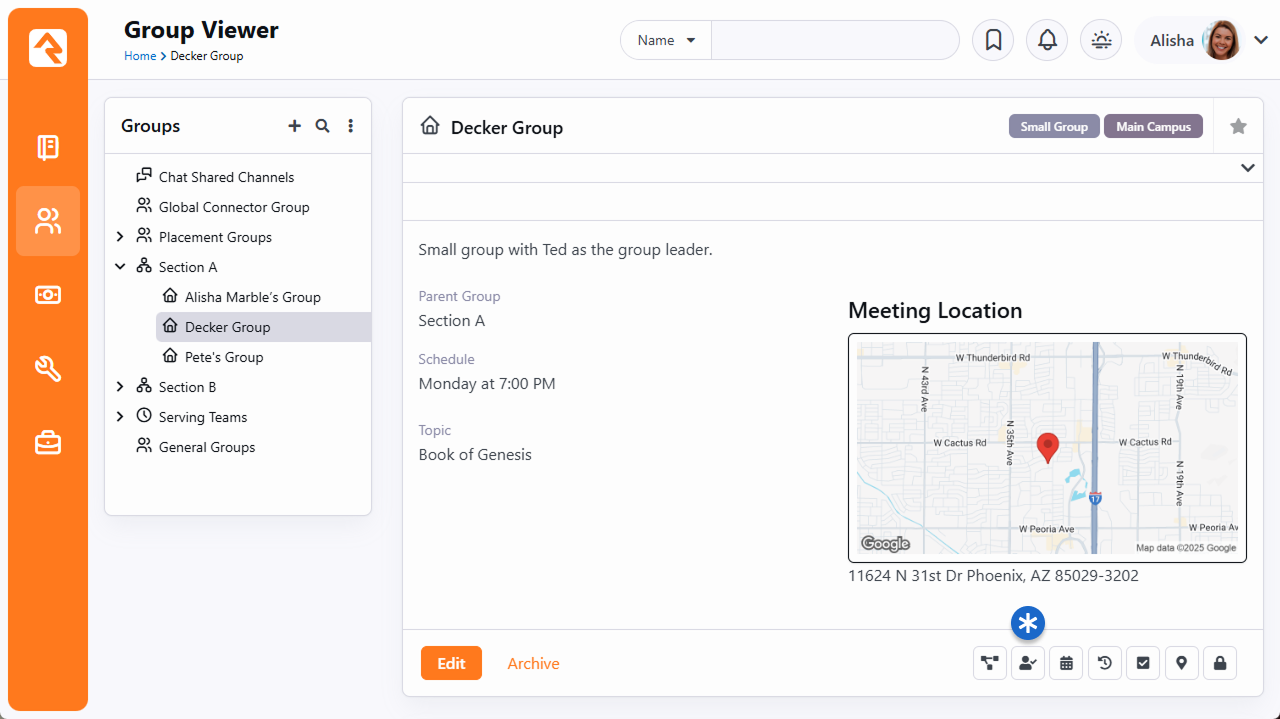Click the bookmark icon in header
The image size is (1280, 719).
click(x=993, y=41)
